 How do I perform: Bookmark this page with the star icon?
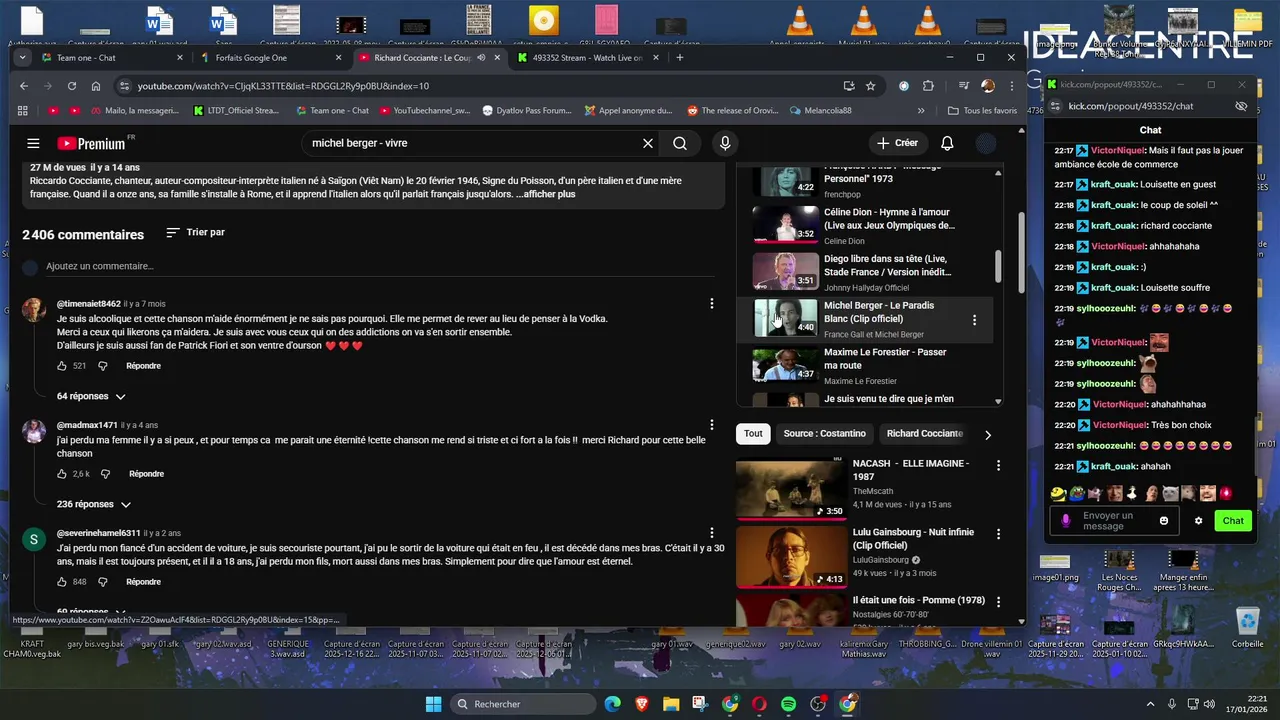click(871, 86)
